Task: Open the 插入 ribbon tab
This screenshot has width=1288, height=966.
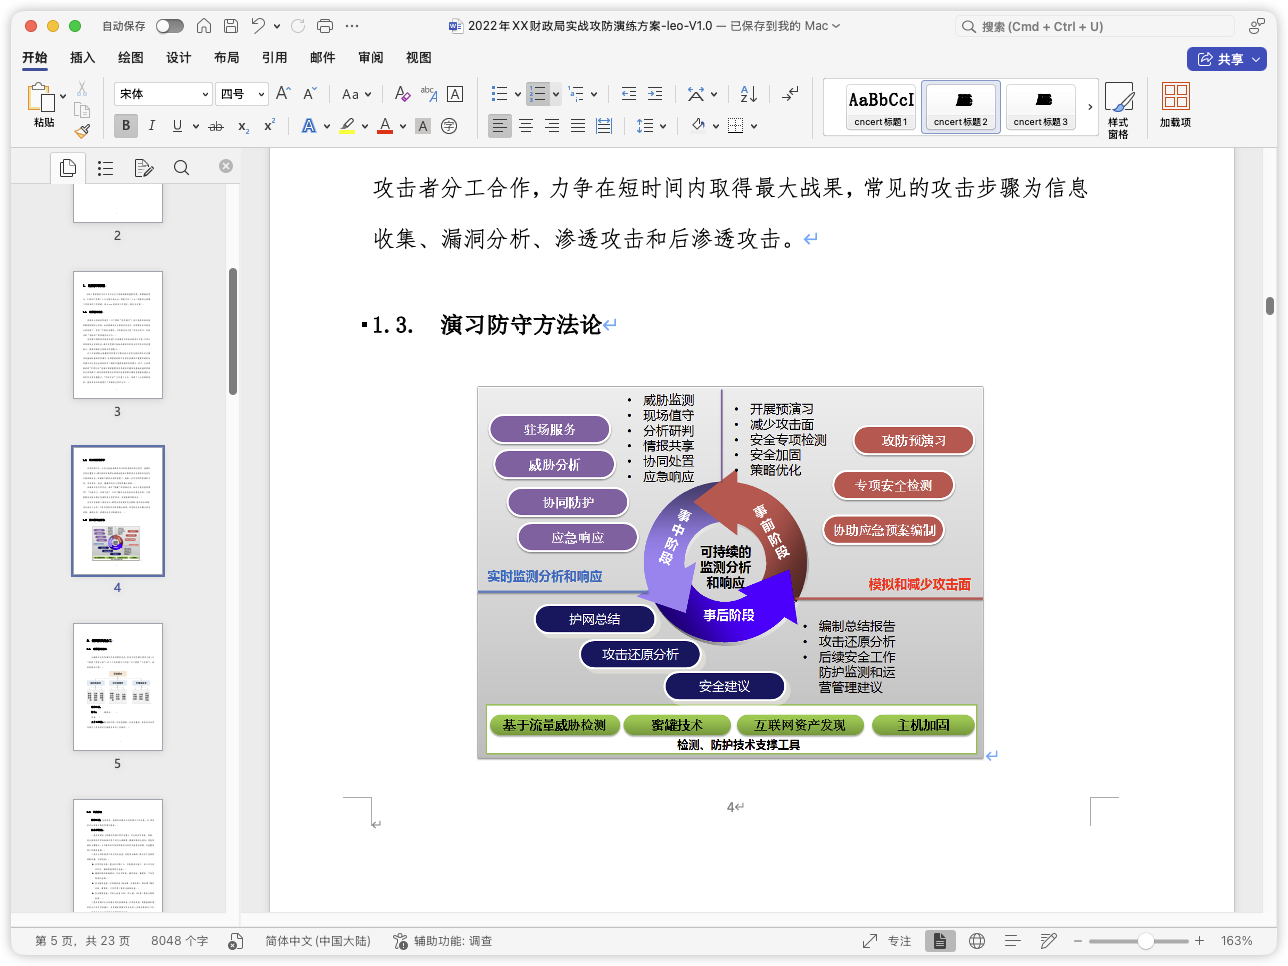Action: click(82, 58)
